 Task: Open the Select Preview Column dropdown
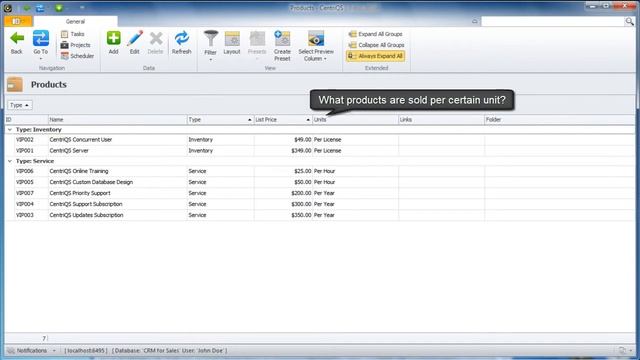(x=316, y=46)
